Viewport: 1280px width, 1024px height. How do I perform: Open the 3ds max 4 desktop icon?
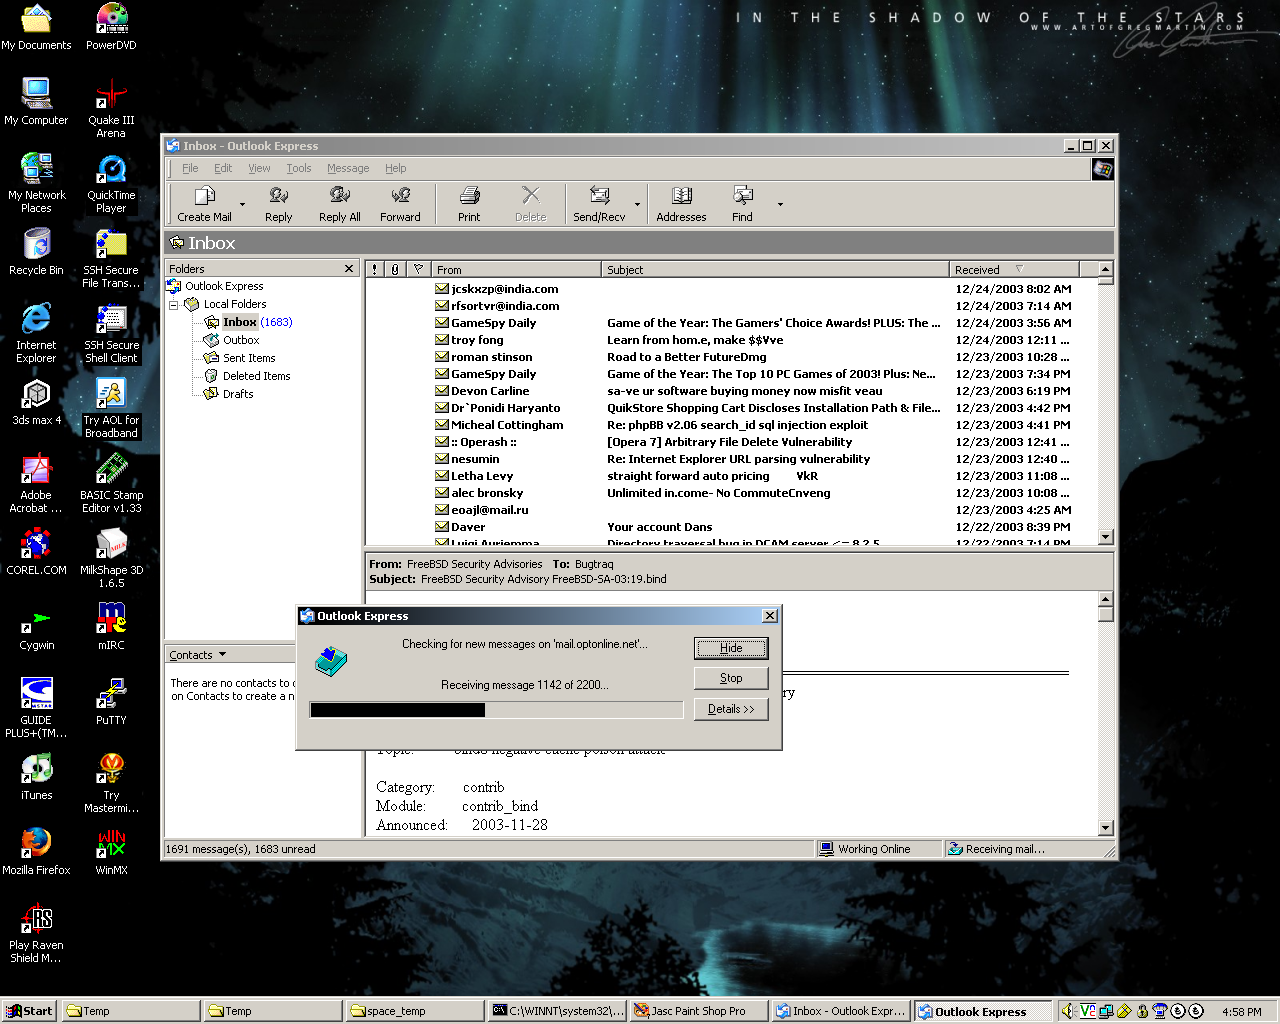click(37, 401)
